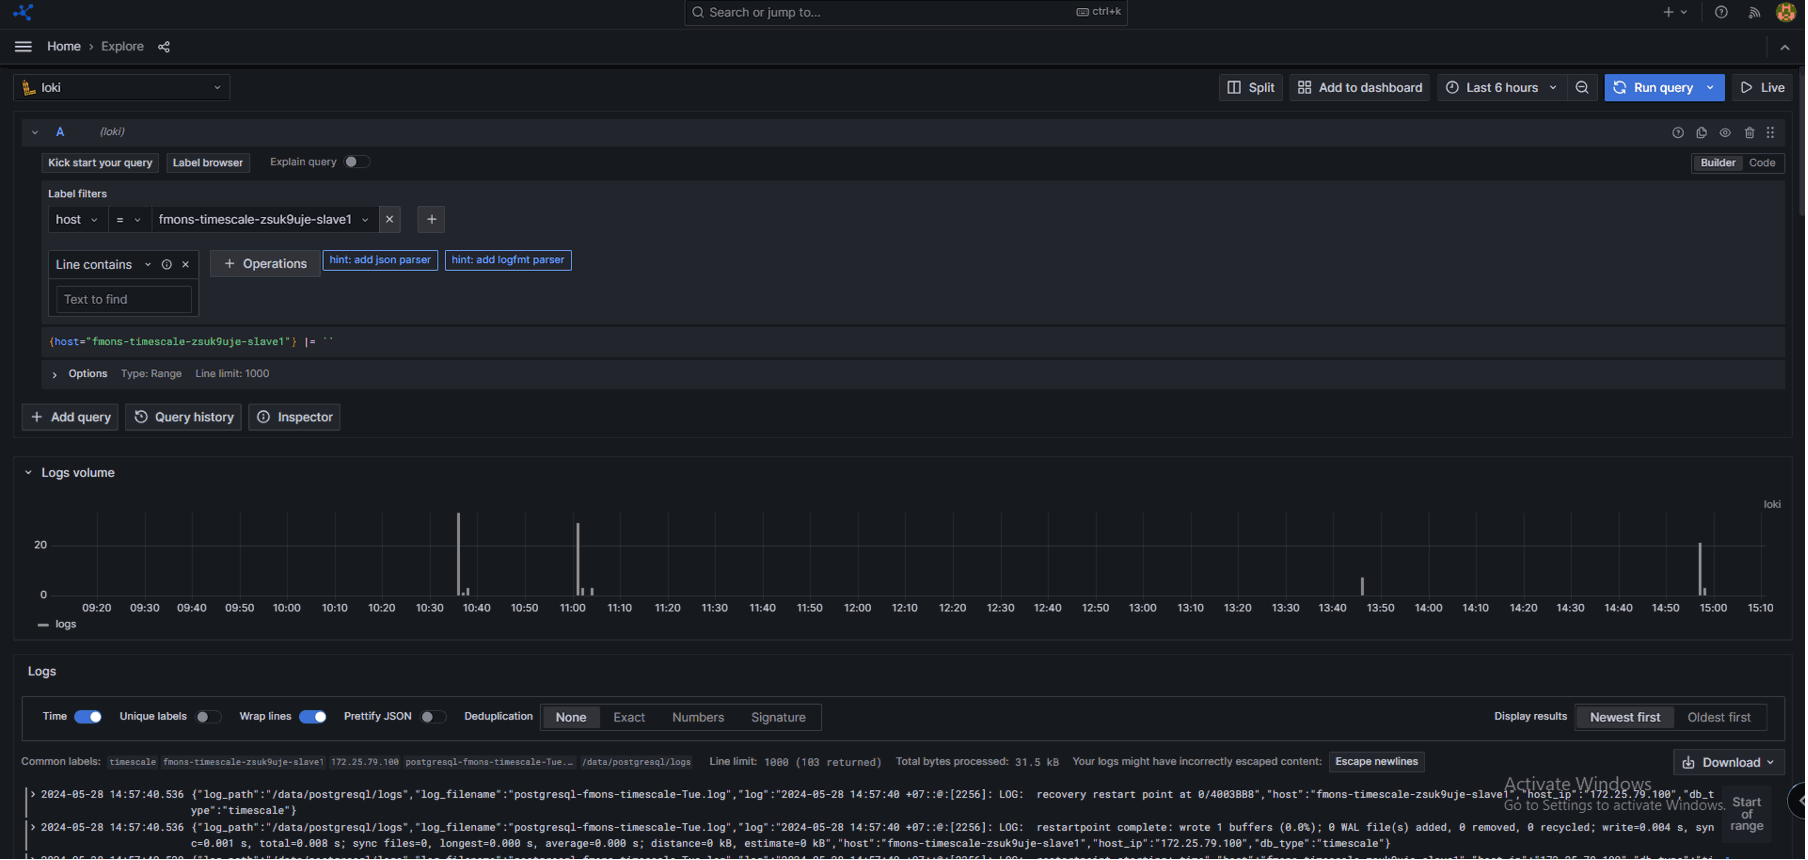Click the loki data source icon
This screenshot has height=860, width=1808.
[x=29, y=88]
